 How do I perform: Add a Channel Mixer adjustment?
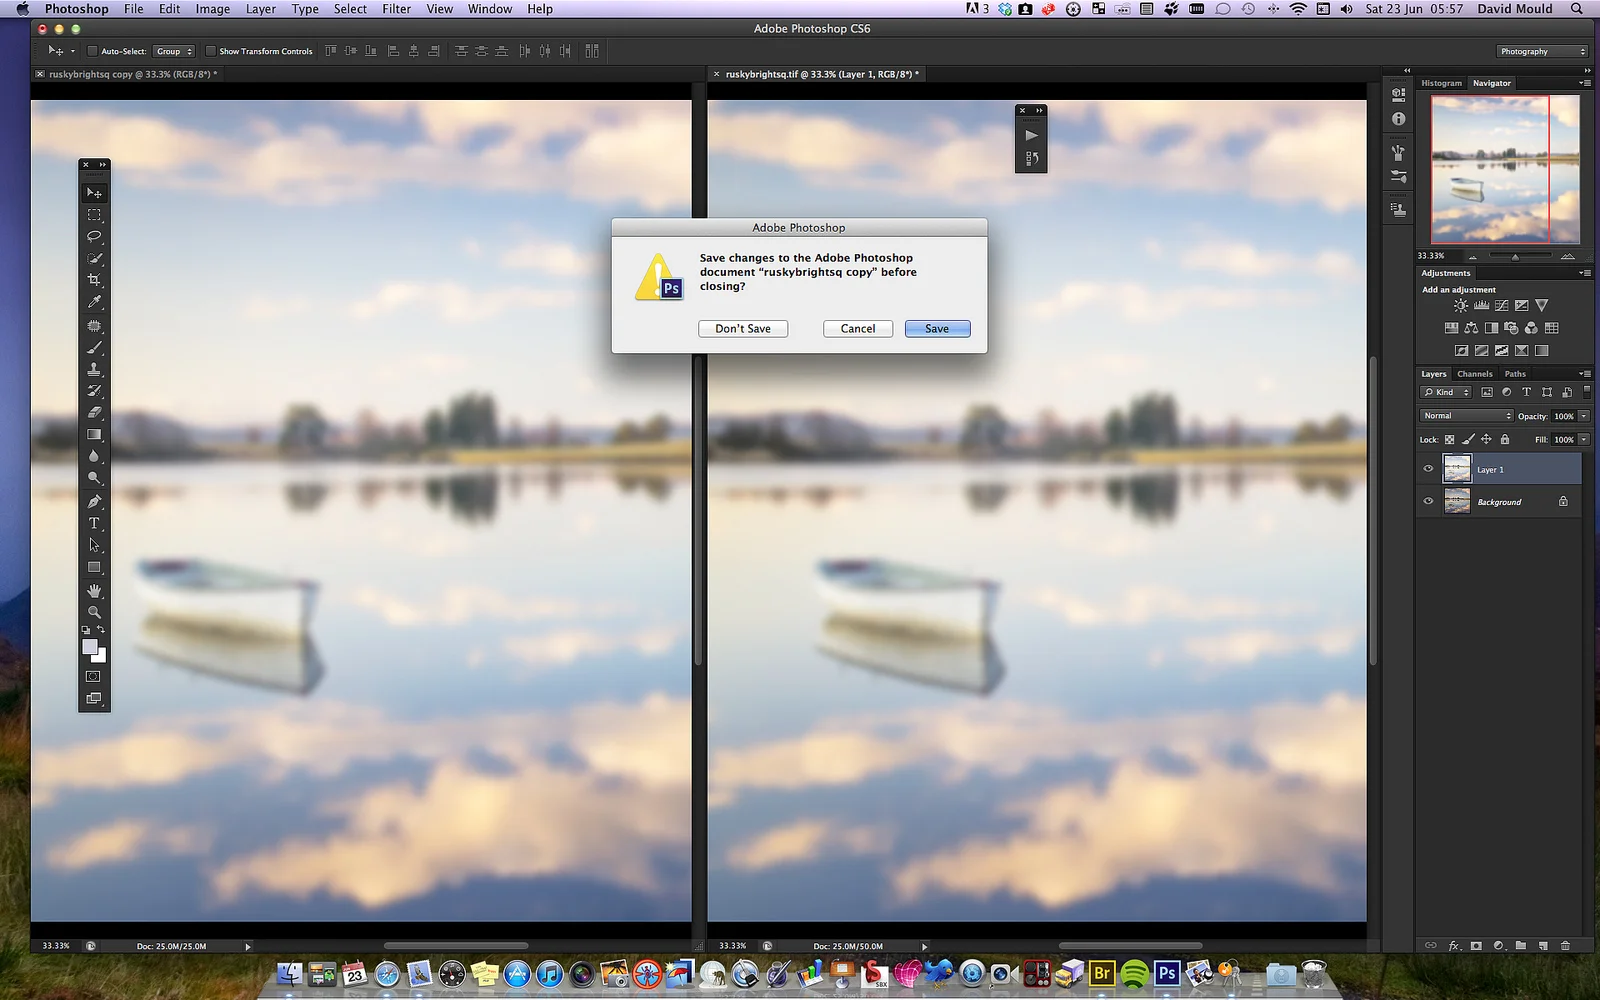[1531, 328]
